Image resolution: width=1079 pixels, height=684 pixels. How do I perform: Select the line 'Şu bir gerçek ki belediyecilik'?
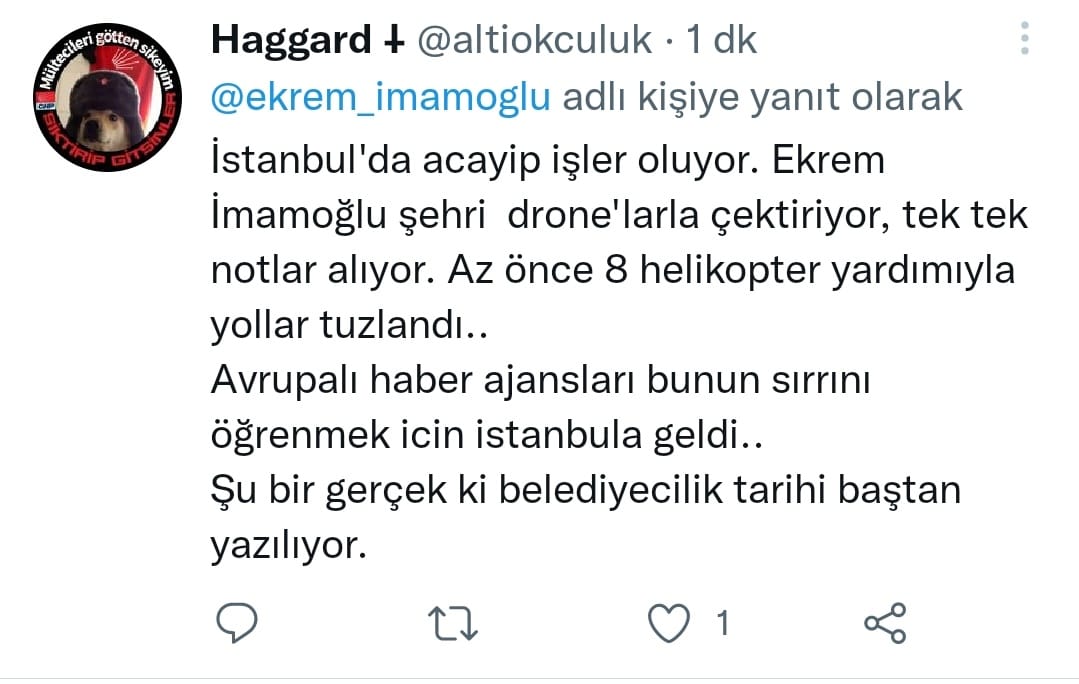click(x=586, y=490)
